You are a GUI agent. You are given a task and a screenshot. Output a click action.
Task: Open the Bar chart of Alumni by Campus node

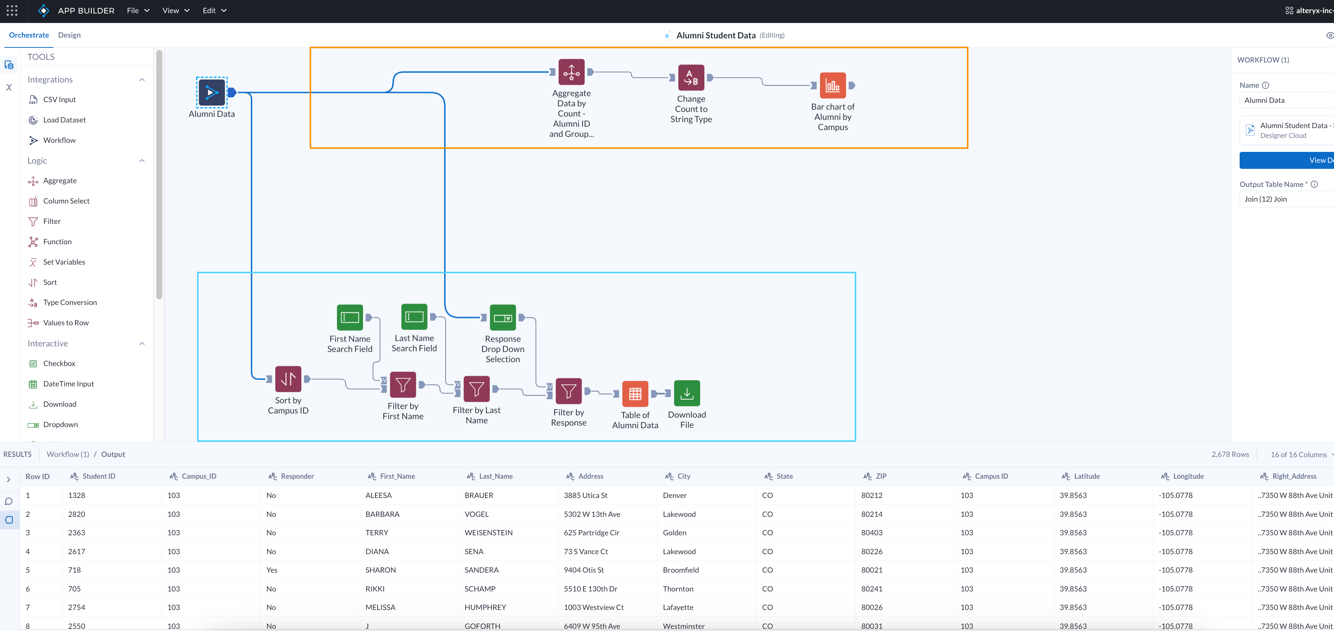(832, 85)
